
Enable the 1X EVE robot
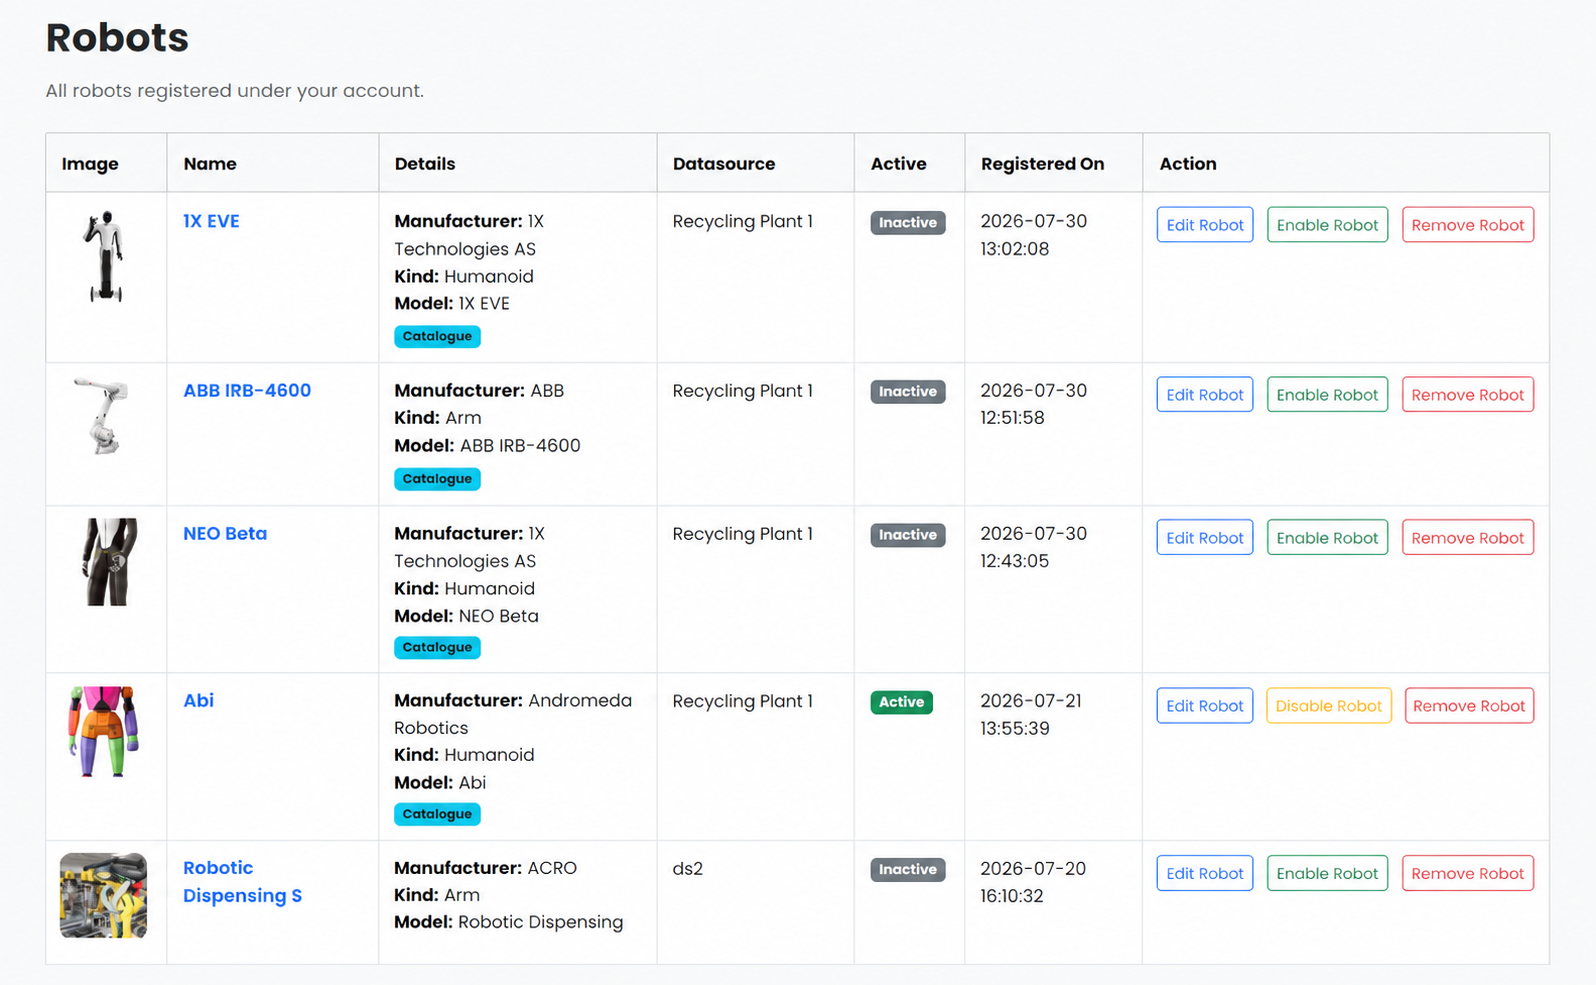1327,225
